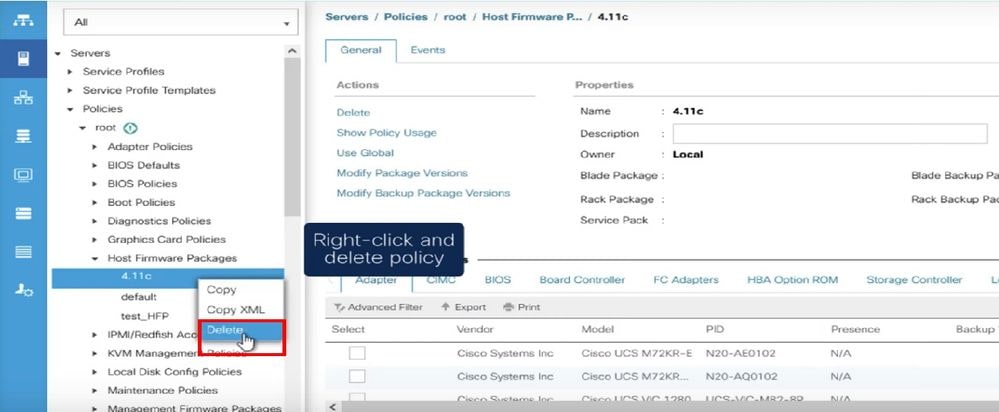Click Modify Package Versions link
The height and width of the screenshot is (412, 999).
(x=402, y=173)
